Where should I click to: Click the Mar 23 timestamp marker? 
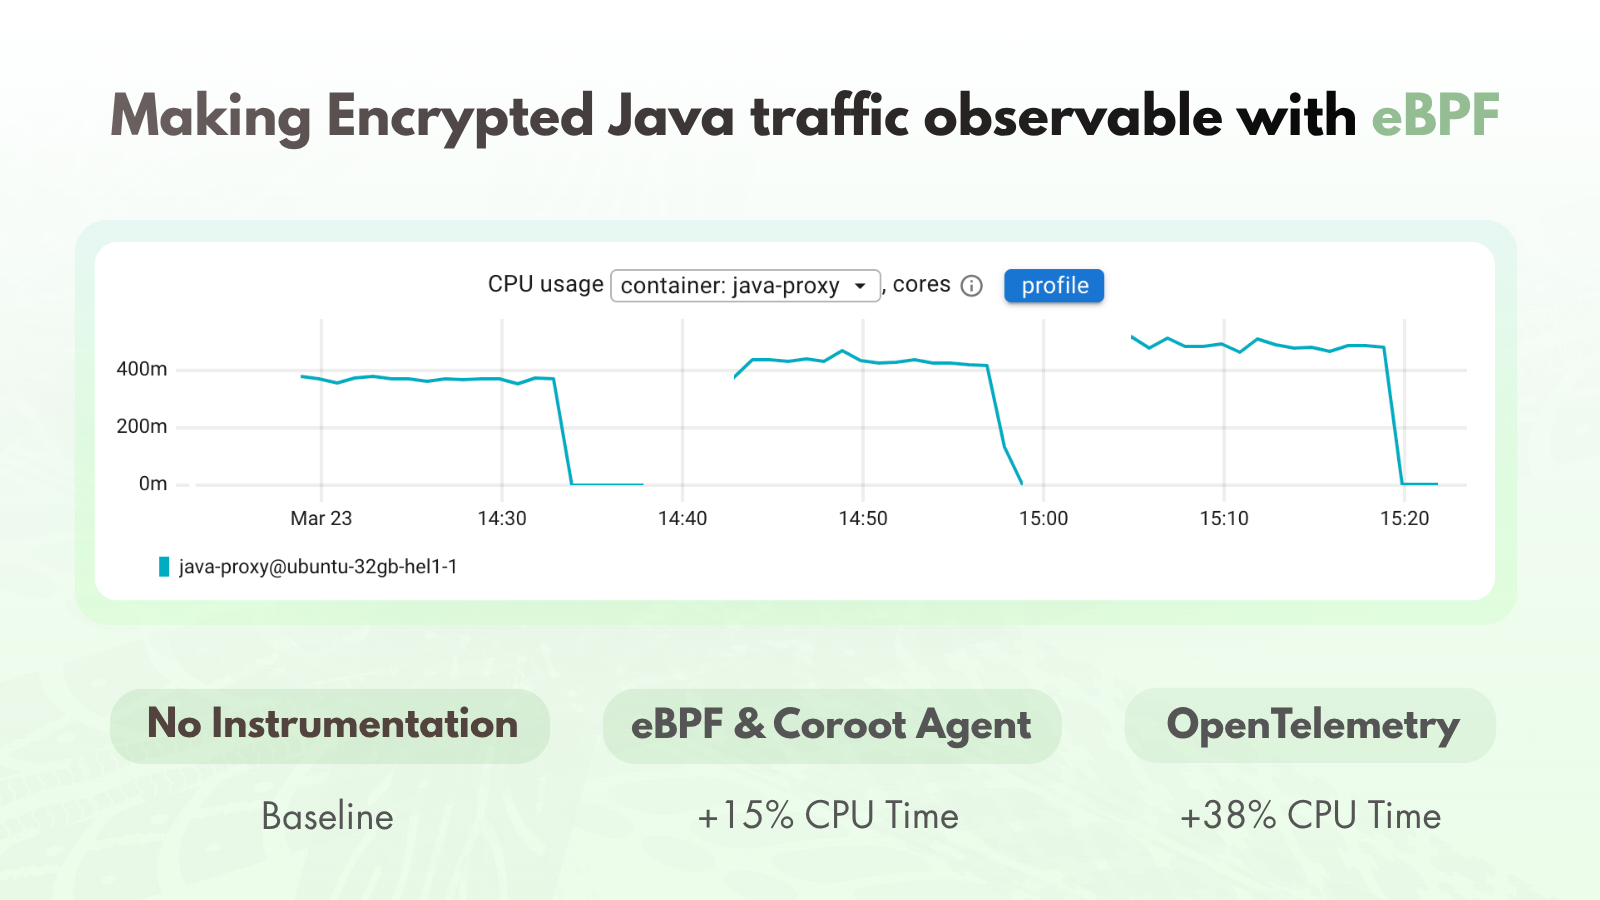pyautogui.click(x=320, y=519)
